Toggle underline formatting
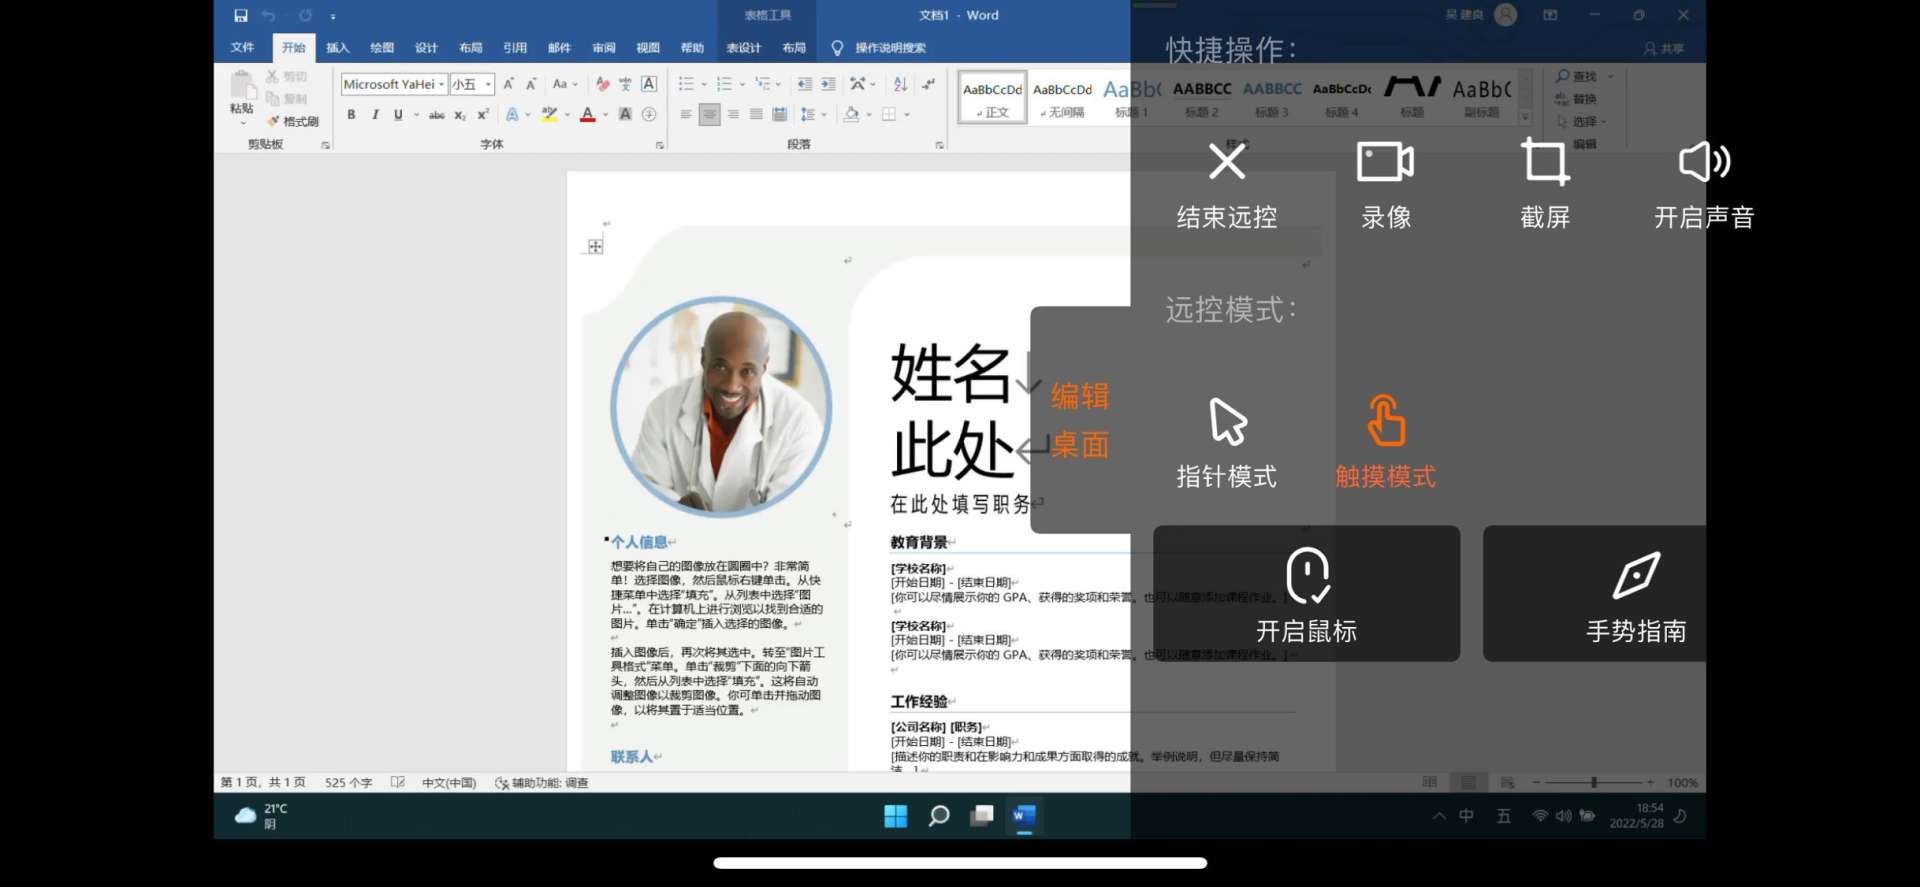Screen dimensions: 1920x887 (x=398, y=115)
